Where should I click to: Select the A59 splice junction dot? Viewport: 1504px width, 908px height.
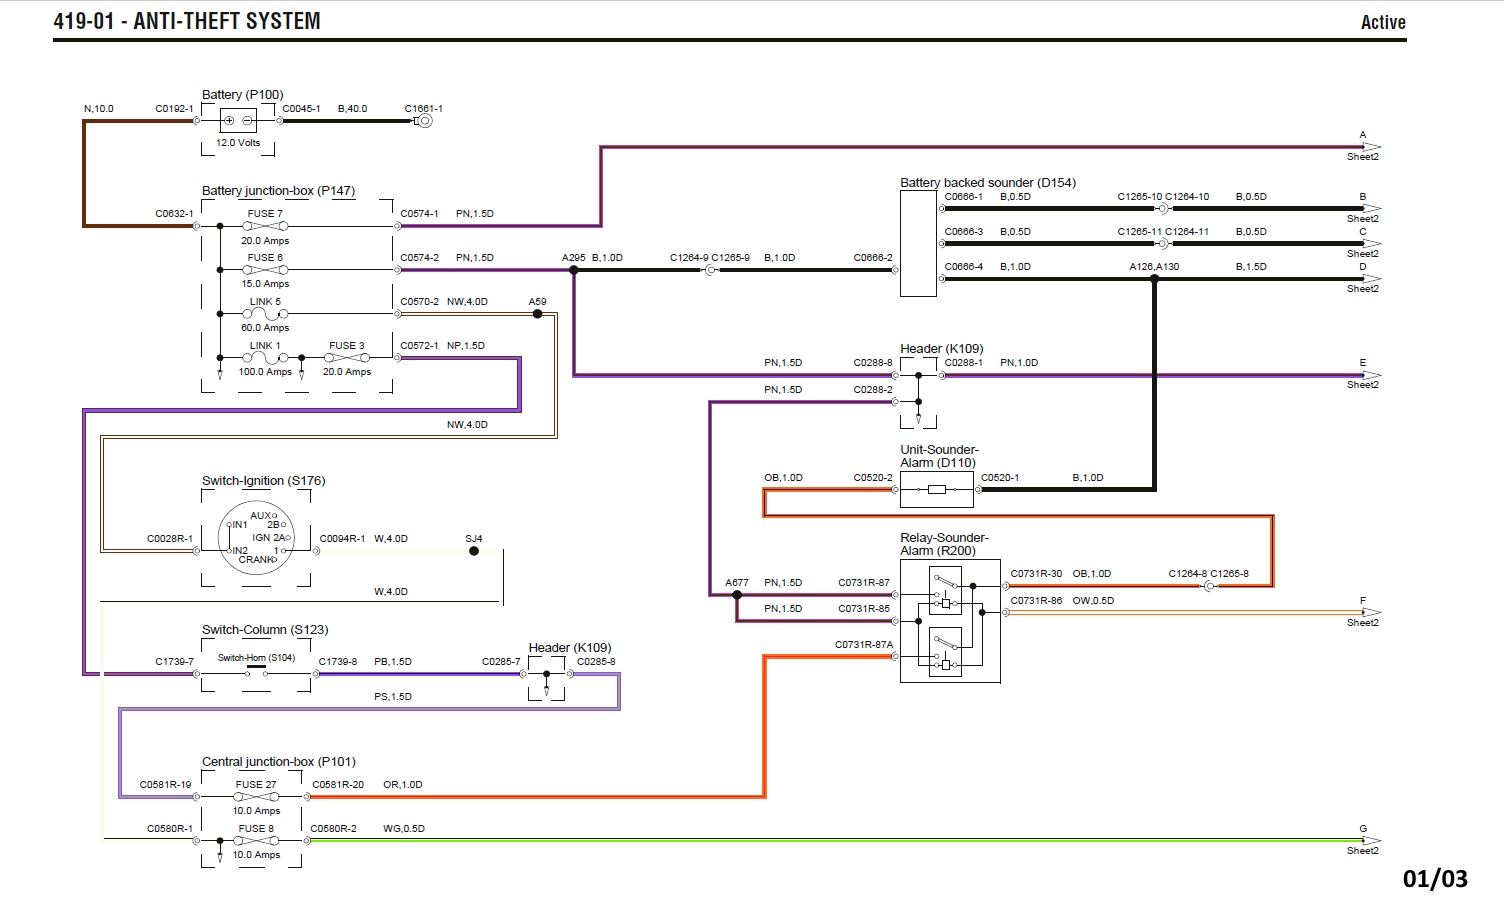[x=537, y=314]
